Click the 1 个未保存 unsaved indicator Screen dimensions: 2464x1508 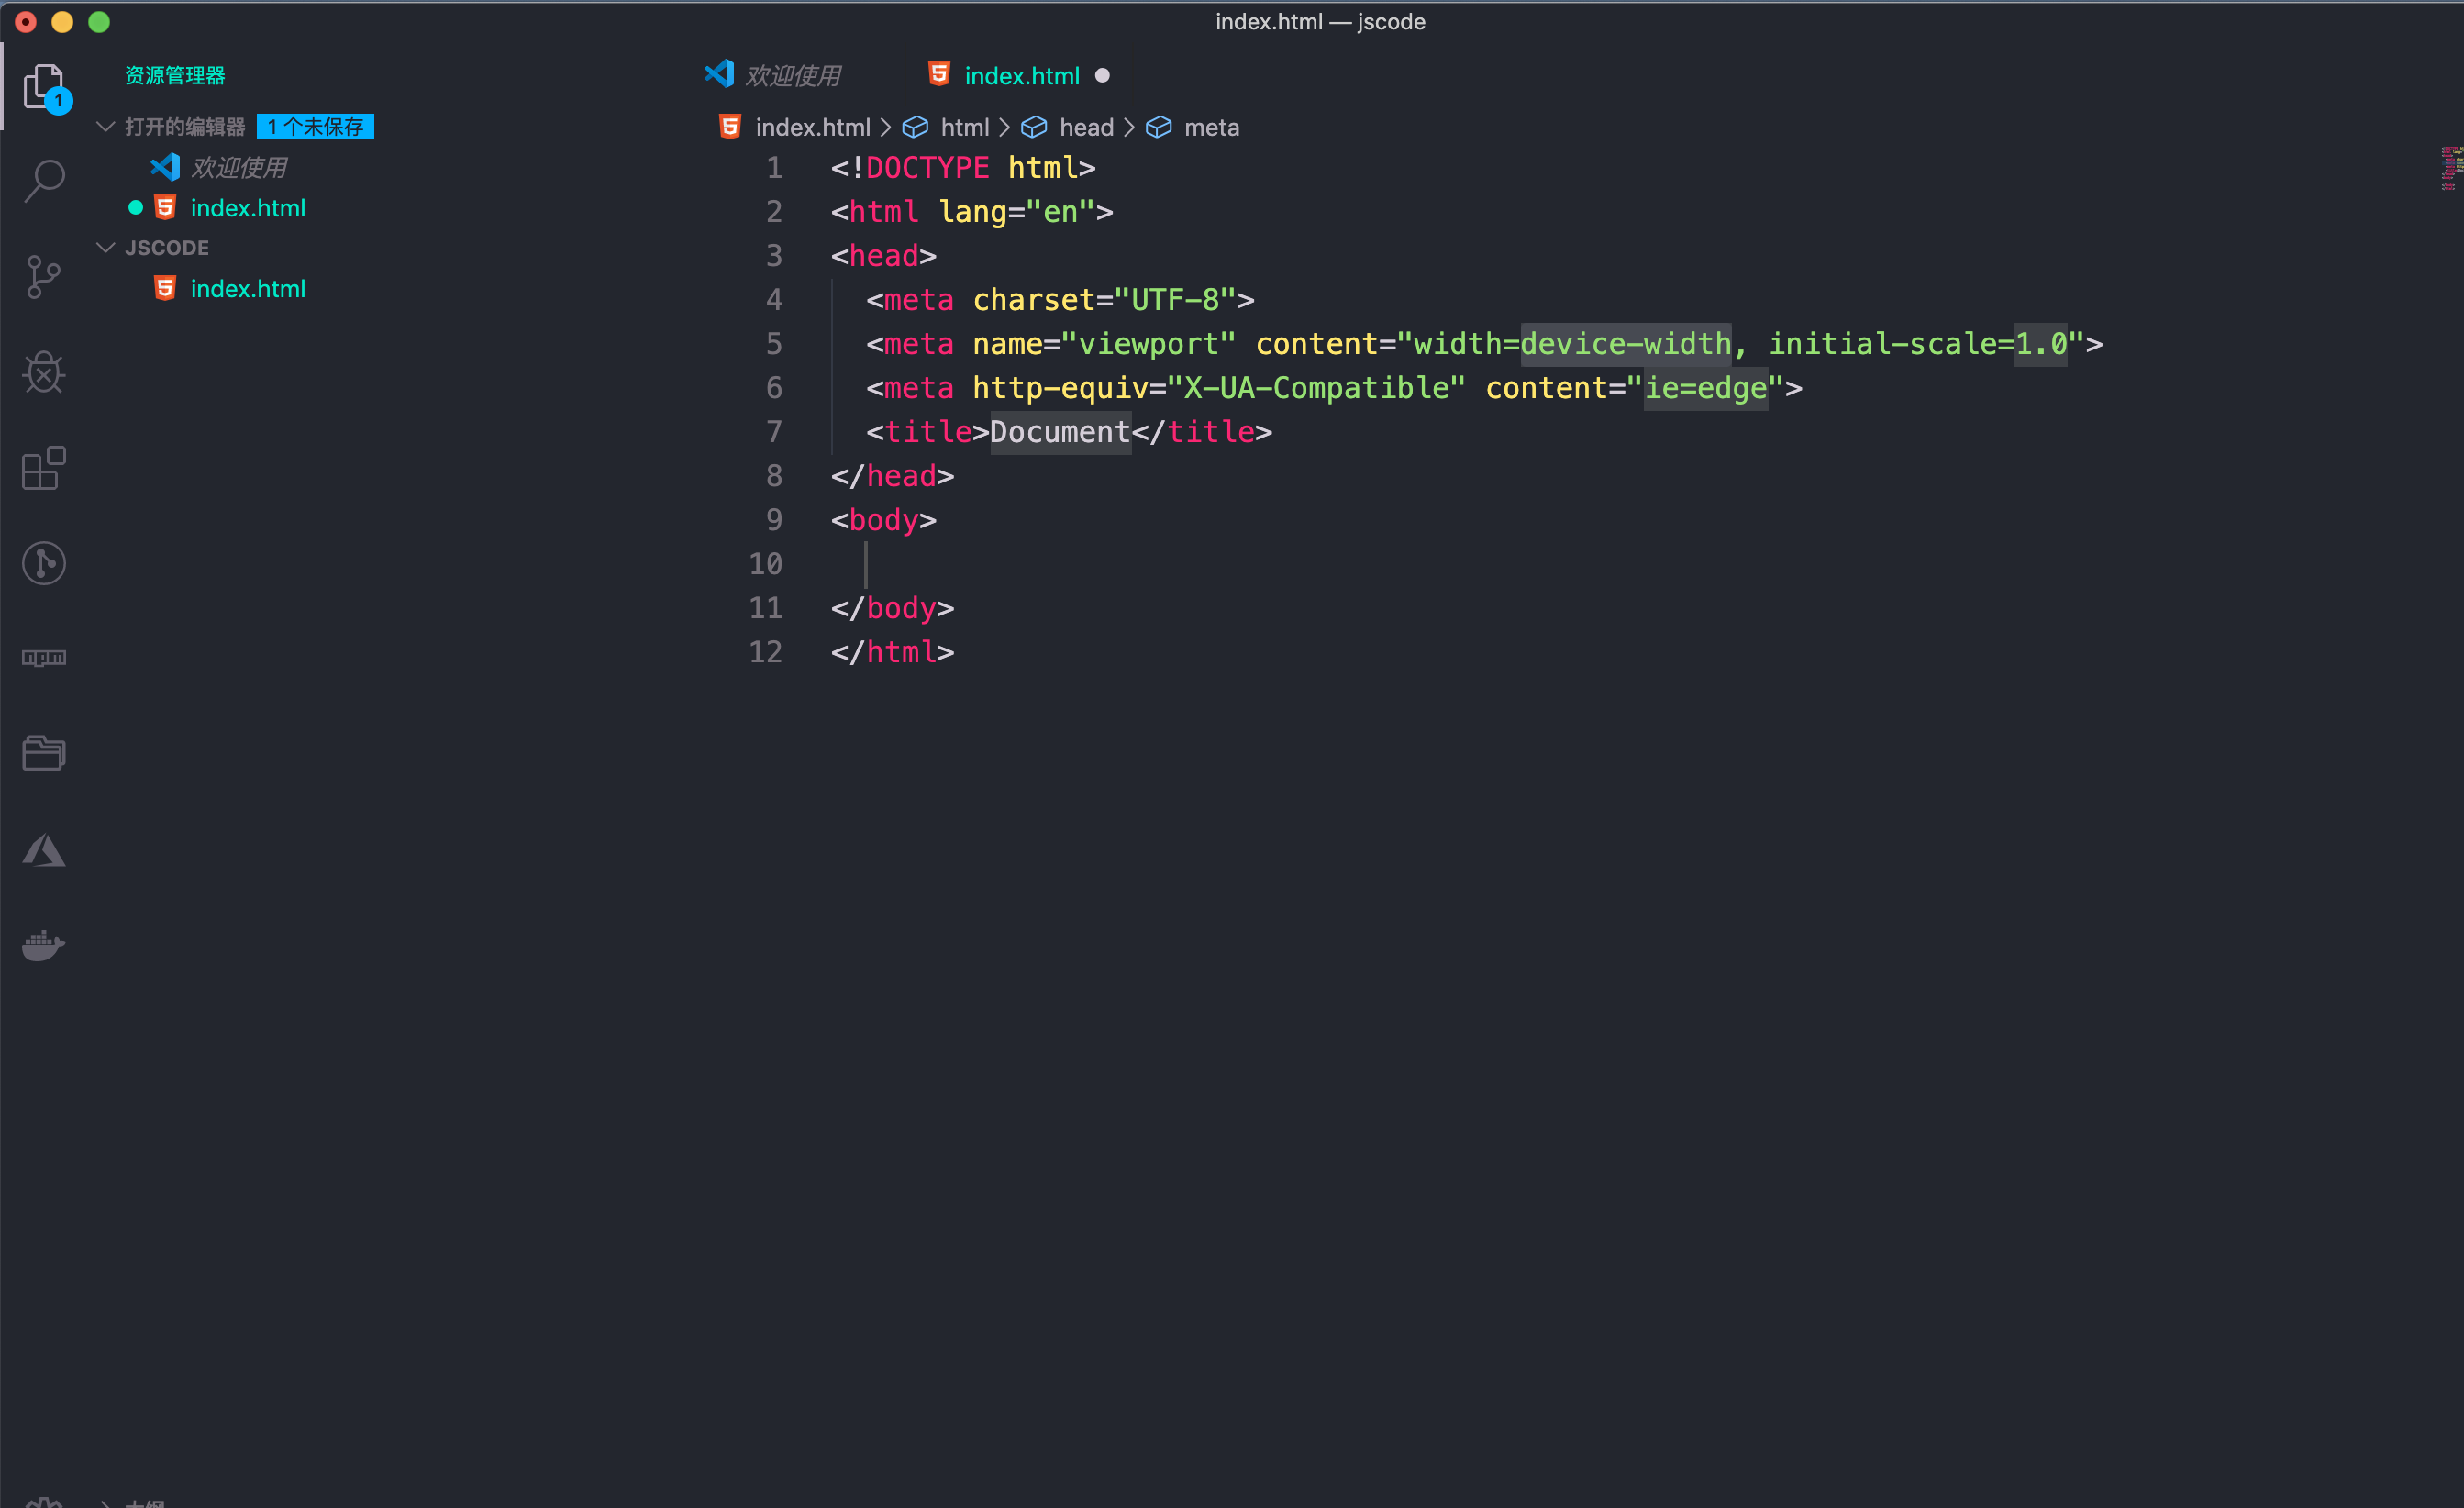[x=315, y=126]
